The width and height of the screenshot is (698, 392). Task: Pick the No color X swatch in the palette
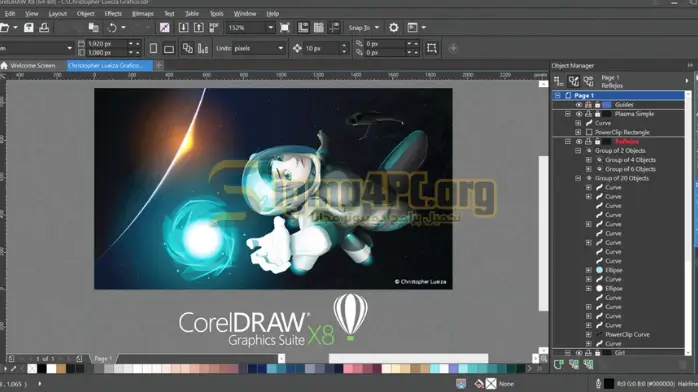click(32, 368)
